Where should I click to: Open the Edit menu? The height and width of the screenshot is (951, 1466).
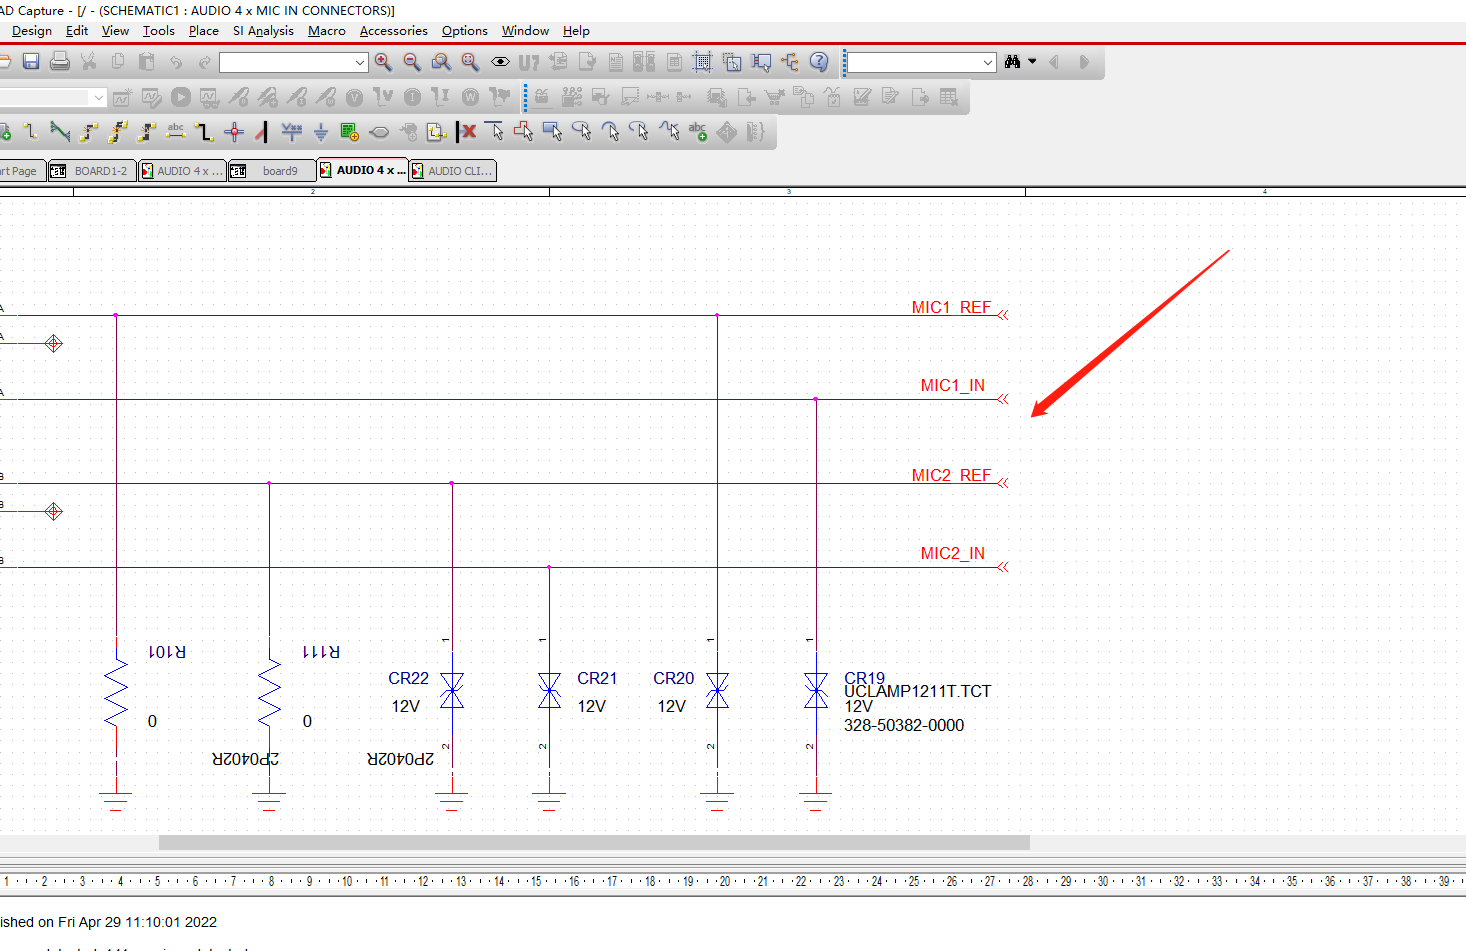(77, 31)
